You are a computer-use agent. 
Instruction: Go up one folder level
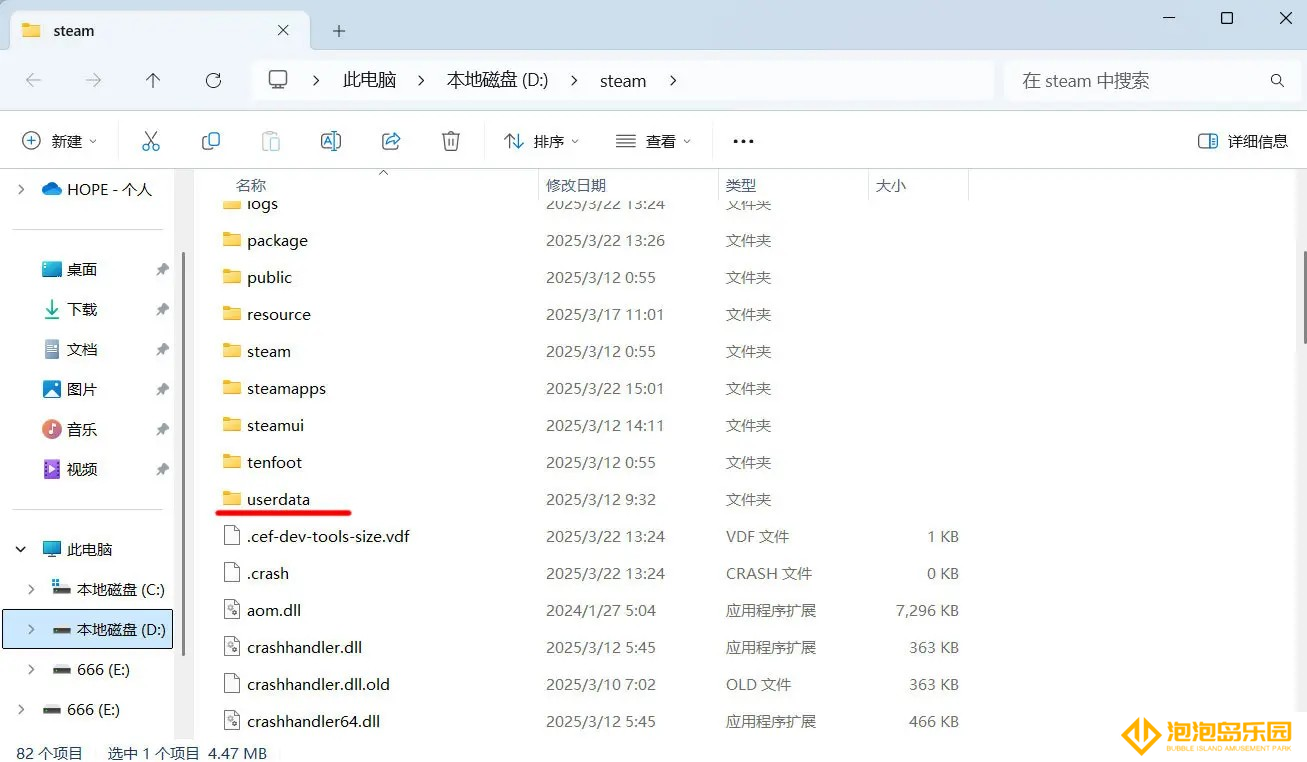click(x=153, y=81)
